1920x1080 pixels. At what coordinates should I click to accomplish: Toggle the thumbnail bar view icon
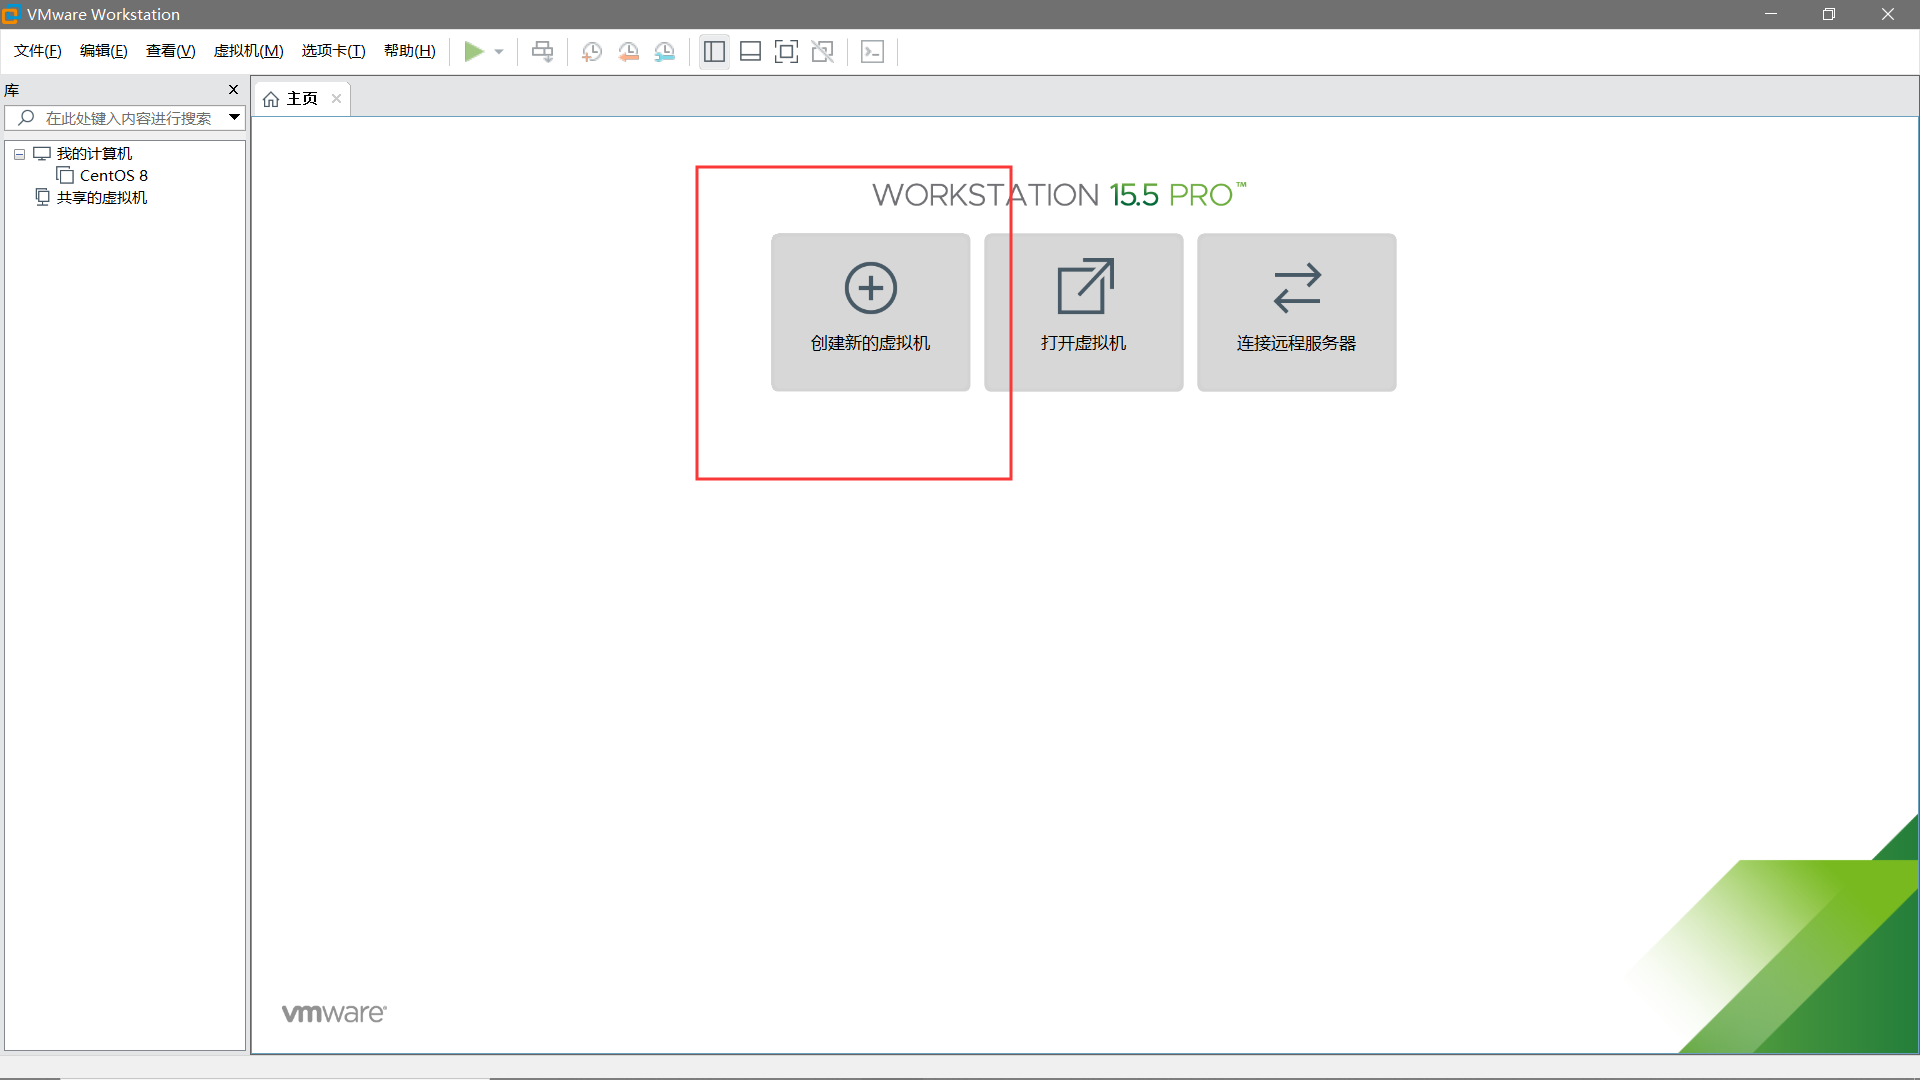(750, 52)
